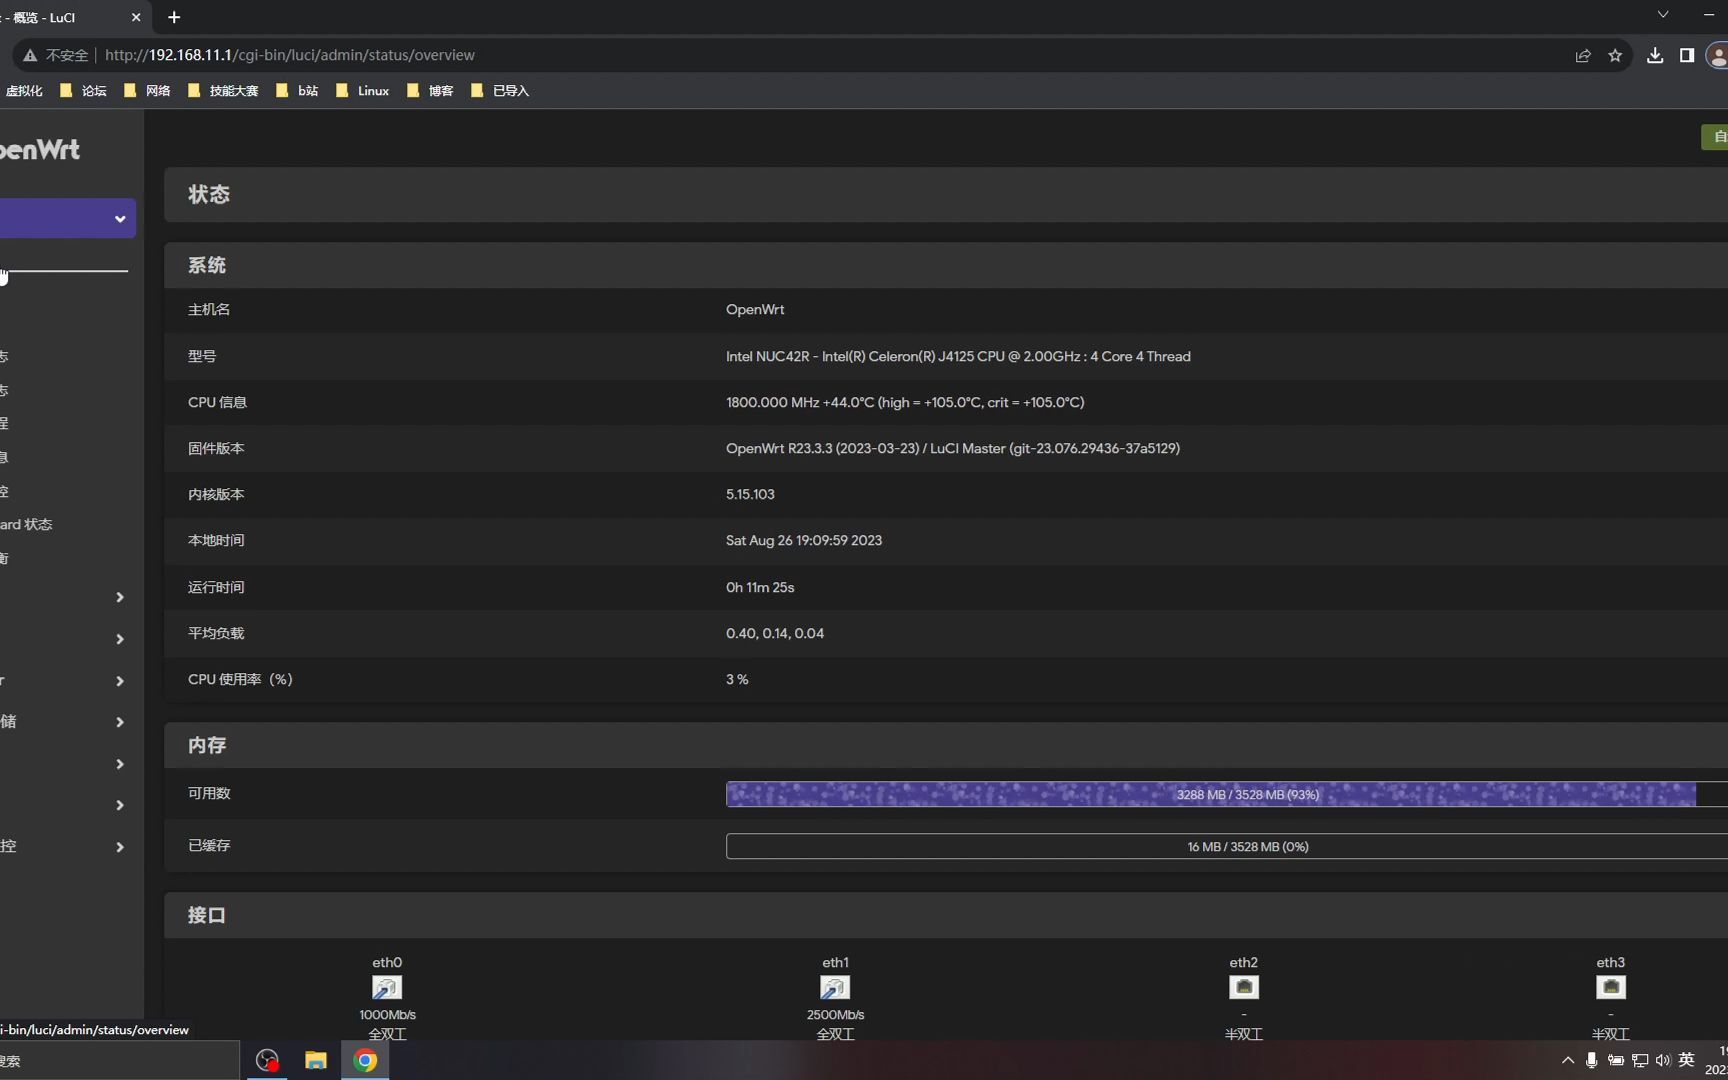The image size is (1728, 1080).
Task: Open the 网络 bookmark folder
Action: point(147,91)
